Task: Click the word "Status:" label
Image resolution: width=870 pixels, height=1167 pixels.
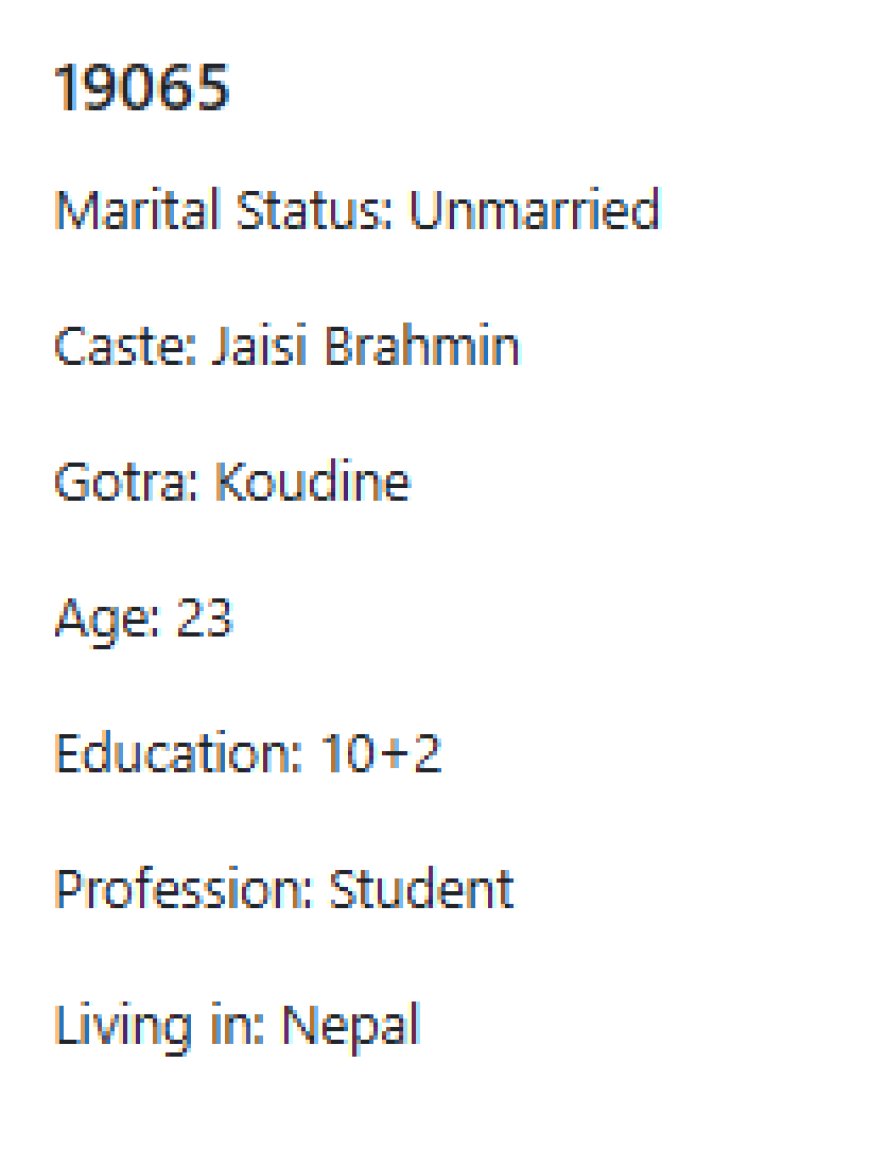Action: tap(298, 210)
